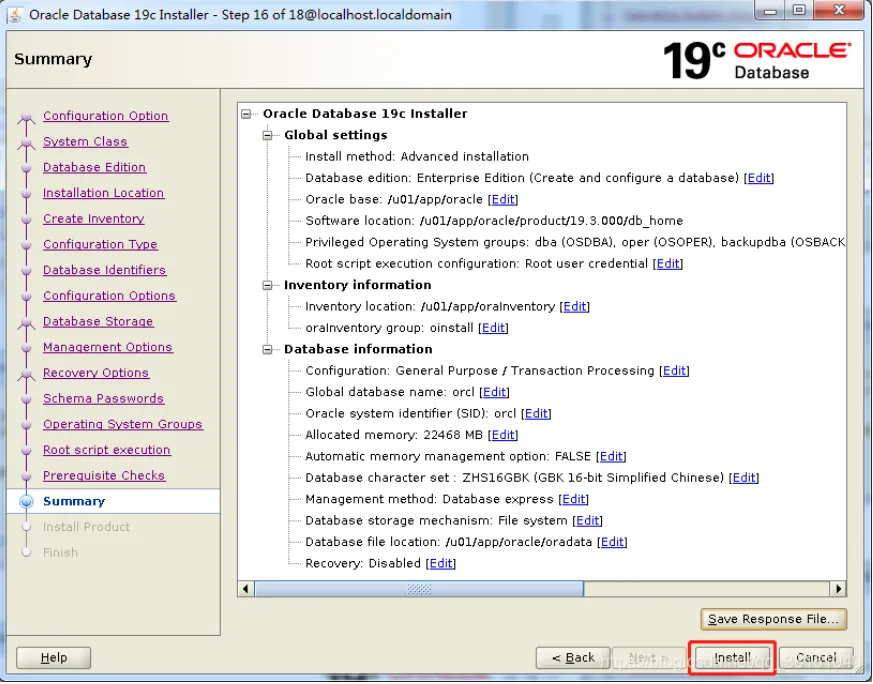Viewport: 873px width, 684px height.
Task: Go to the Operating System Groups step
Action: tap(122, 424)
